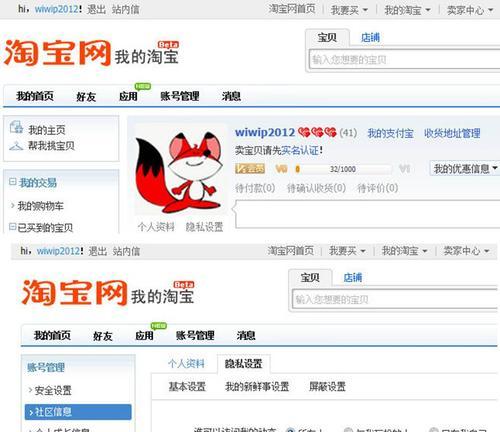Click search box on the 隐私设置 page
500x432 pixels.
[x=395, y=299]
